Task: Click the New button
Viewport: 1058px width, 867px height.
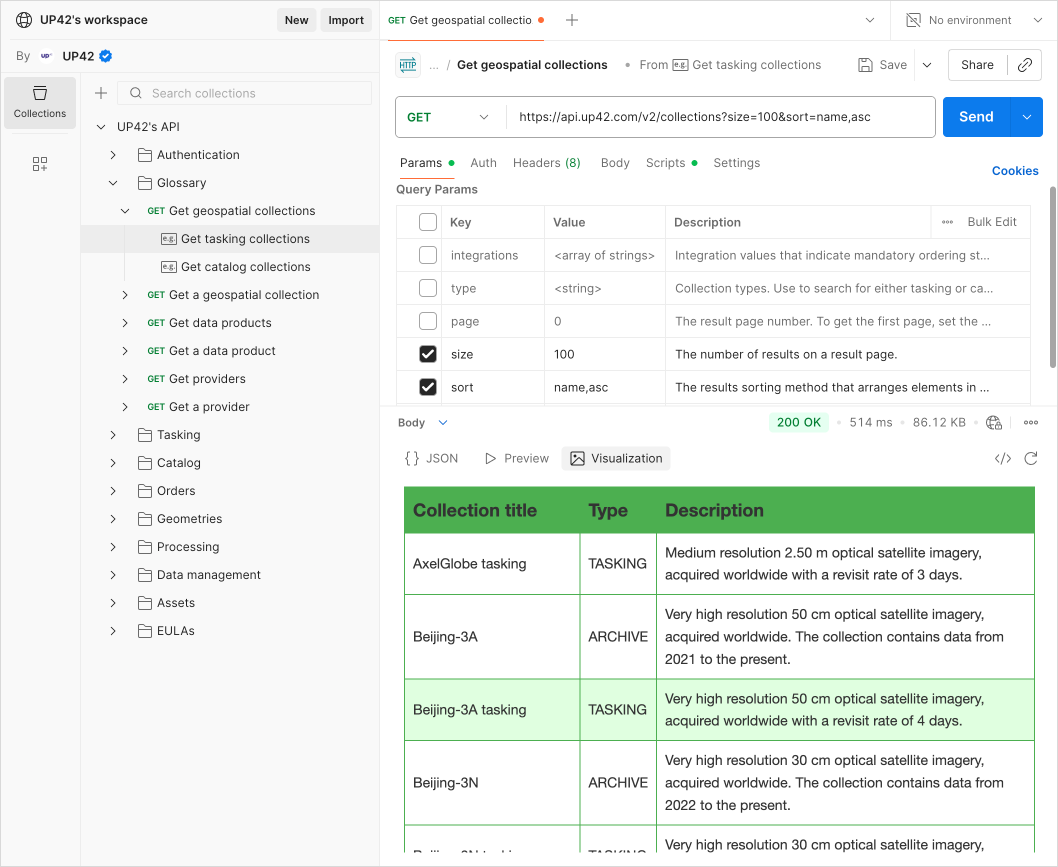Action: pos(296,20)
